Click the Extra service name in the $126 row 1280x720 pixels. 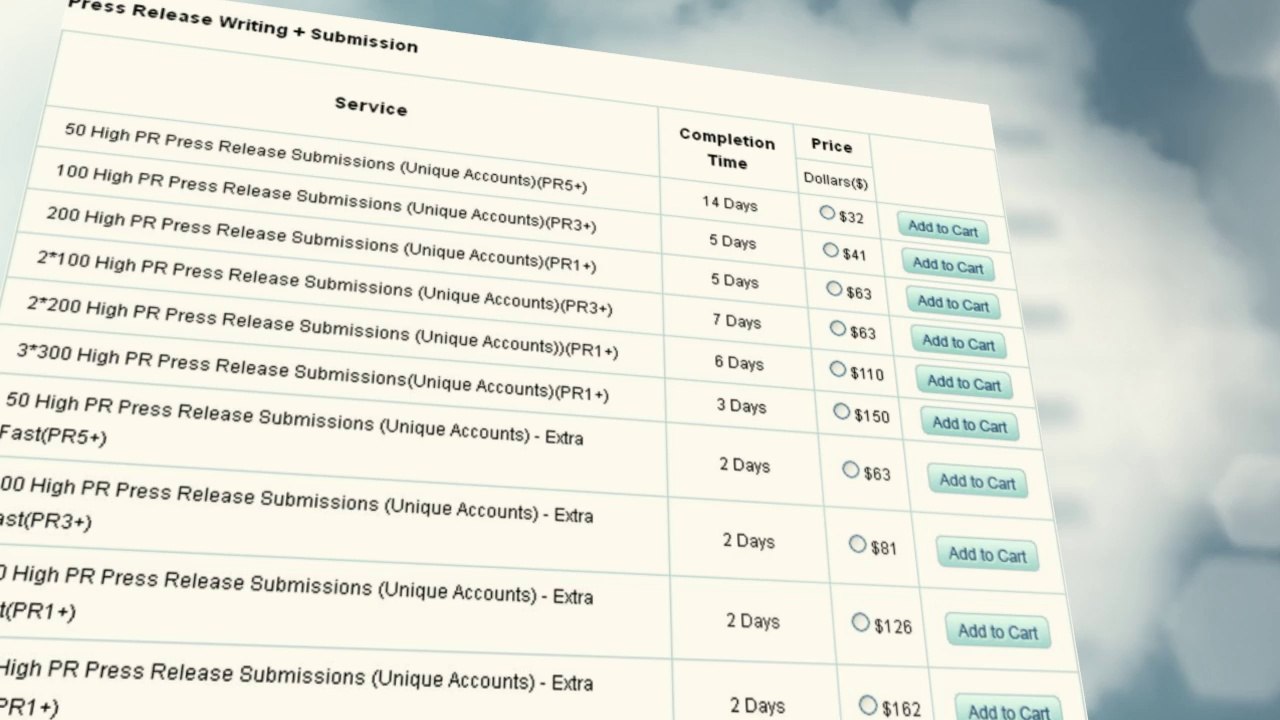(x=296, y=593)
